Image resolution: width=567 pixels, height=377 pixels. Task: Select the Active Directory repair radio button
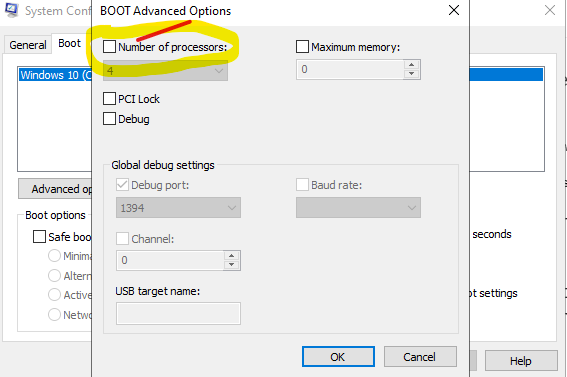(54, 295)
